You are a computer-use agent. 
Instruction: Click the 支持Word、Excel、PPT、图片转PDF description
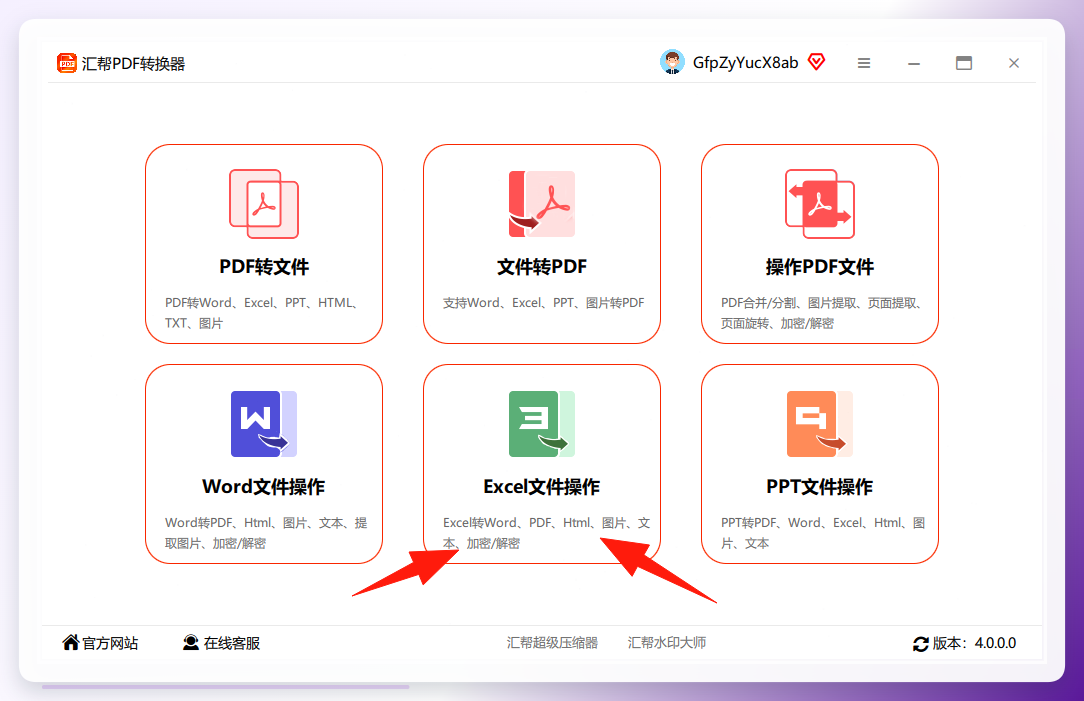coord(543,303)
